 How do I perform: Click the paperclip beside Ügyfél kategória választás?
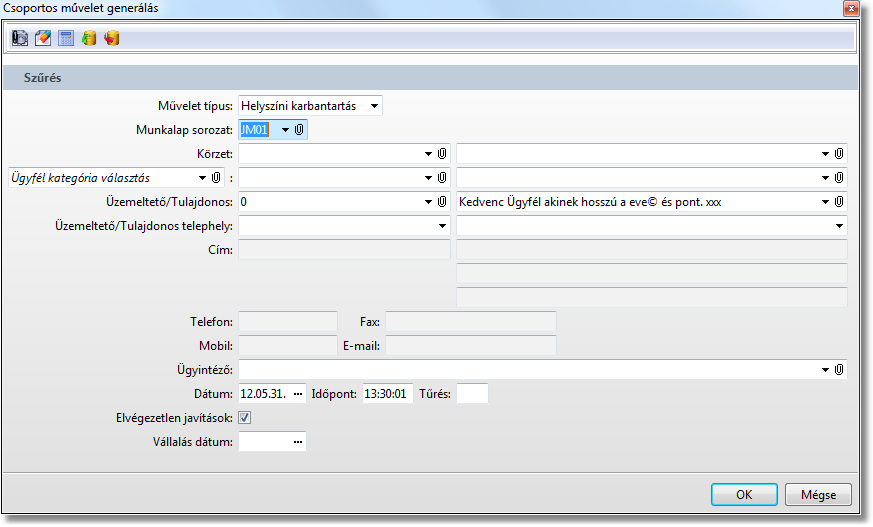coord(216,178)
